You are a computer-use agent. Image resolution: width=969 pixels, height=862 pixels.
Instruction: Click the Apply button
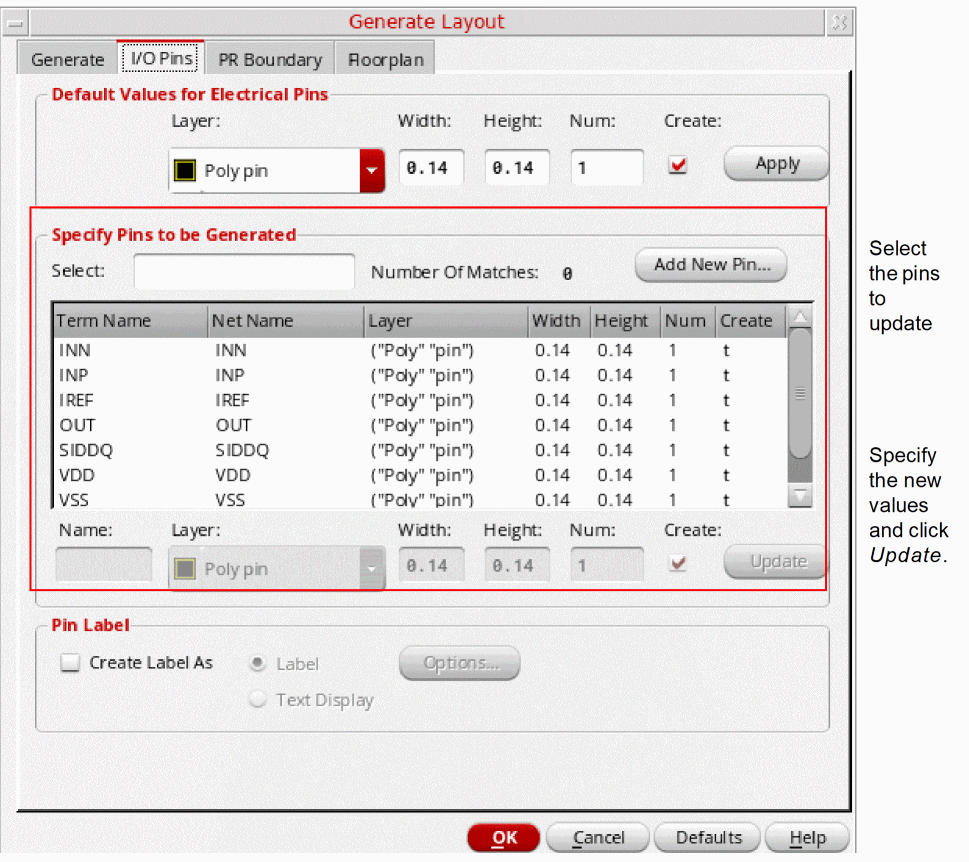pos(776,164)
